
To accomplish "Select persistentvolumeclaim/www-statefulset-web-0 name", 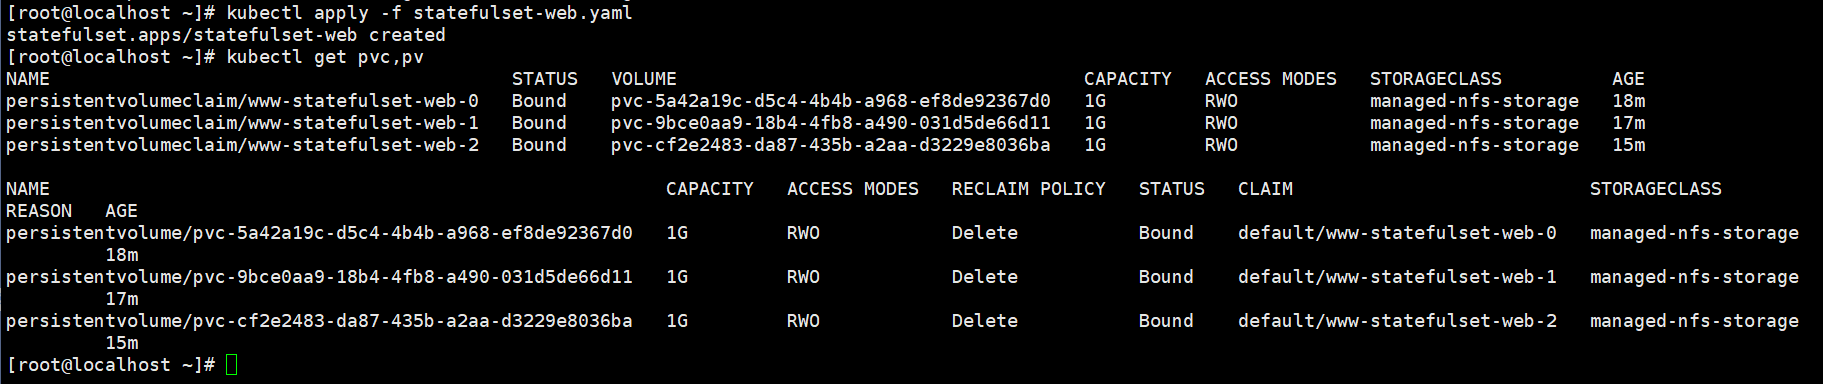I will pyautogui.click(x=242, y=101).
